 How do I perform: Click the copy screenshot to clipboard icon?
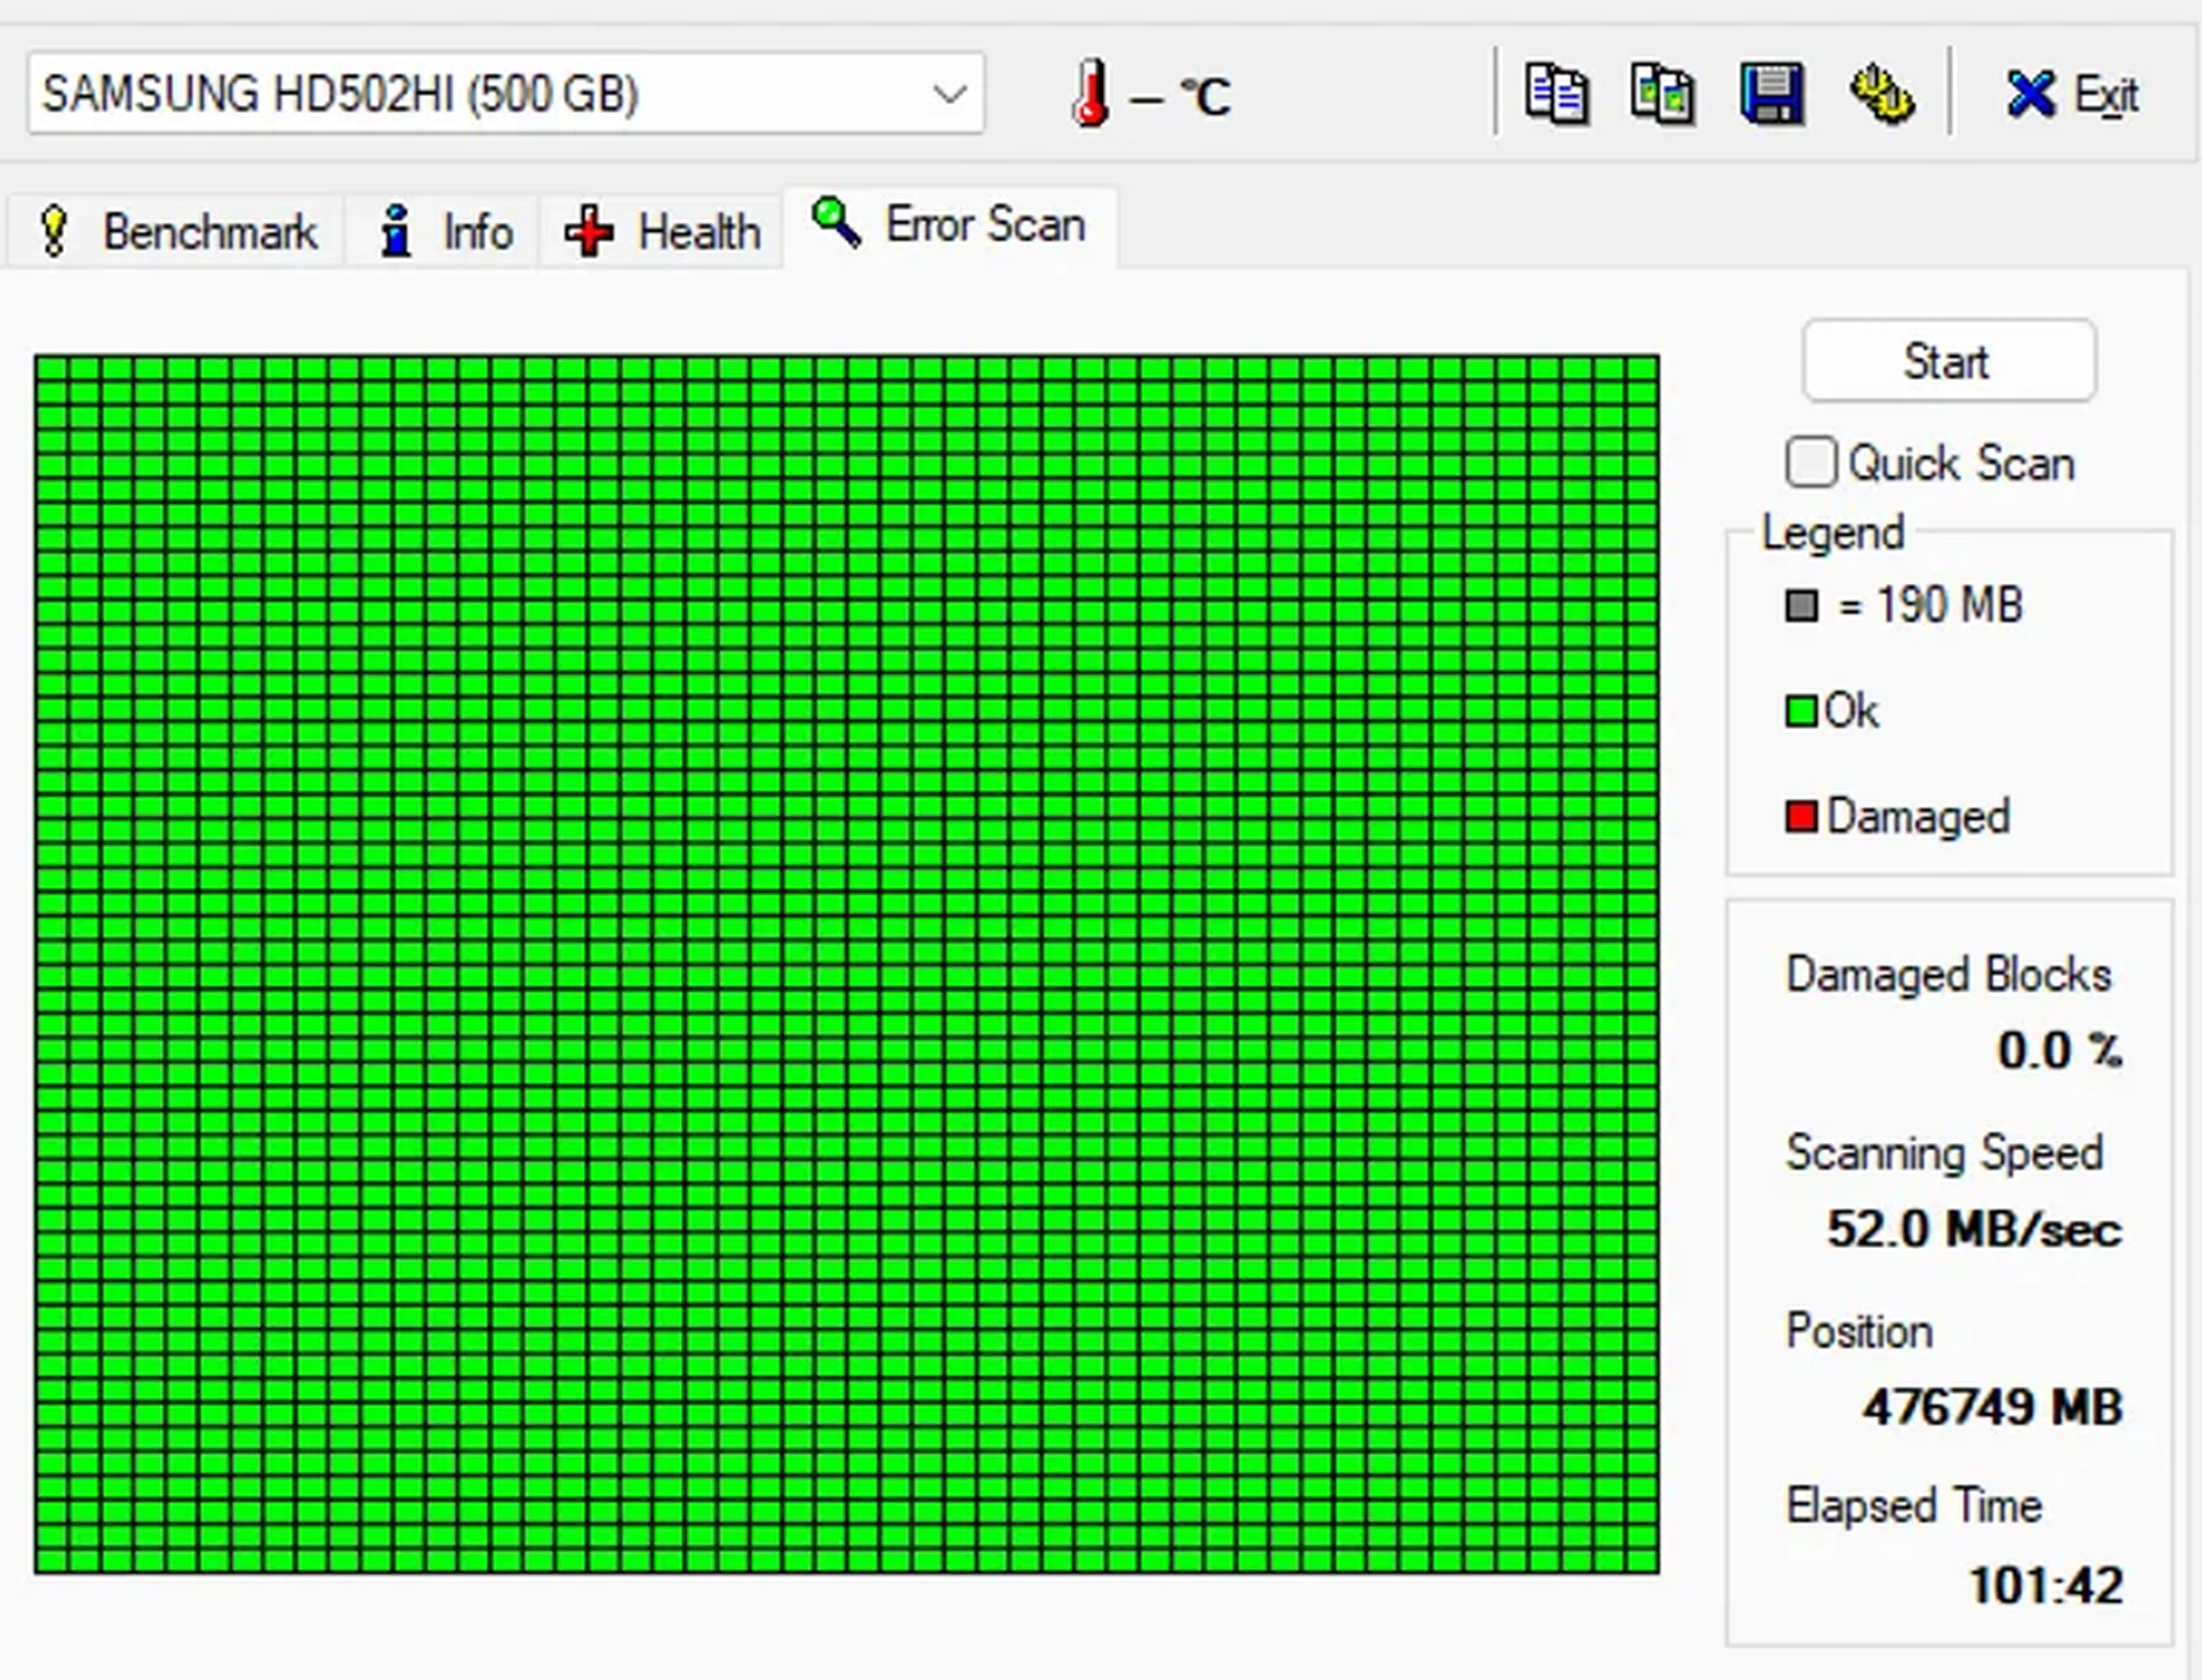pos(1662,95)
